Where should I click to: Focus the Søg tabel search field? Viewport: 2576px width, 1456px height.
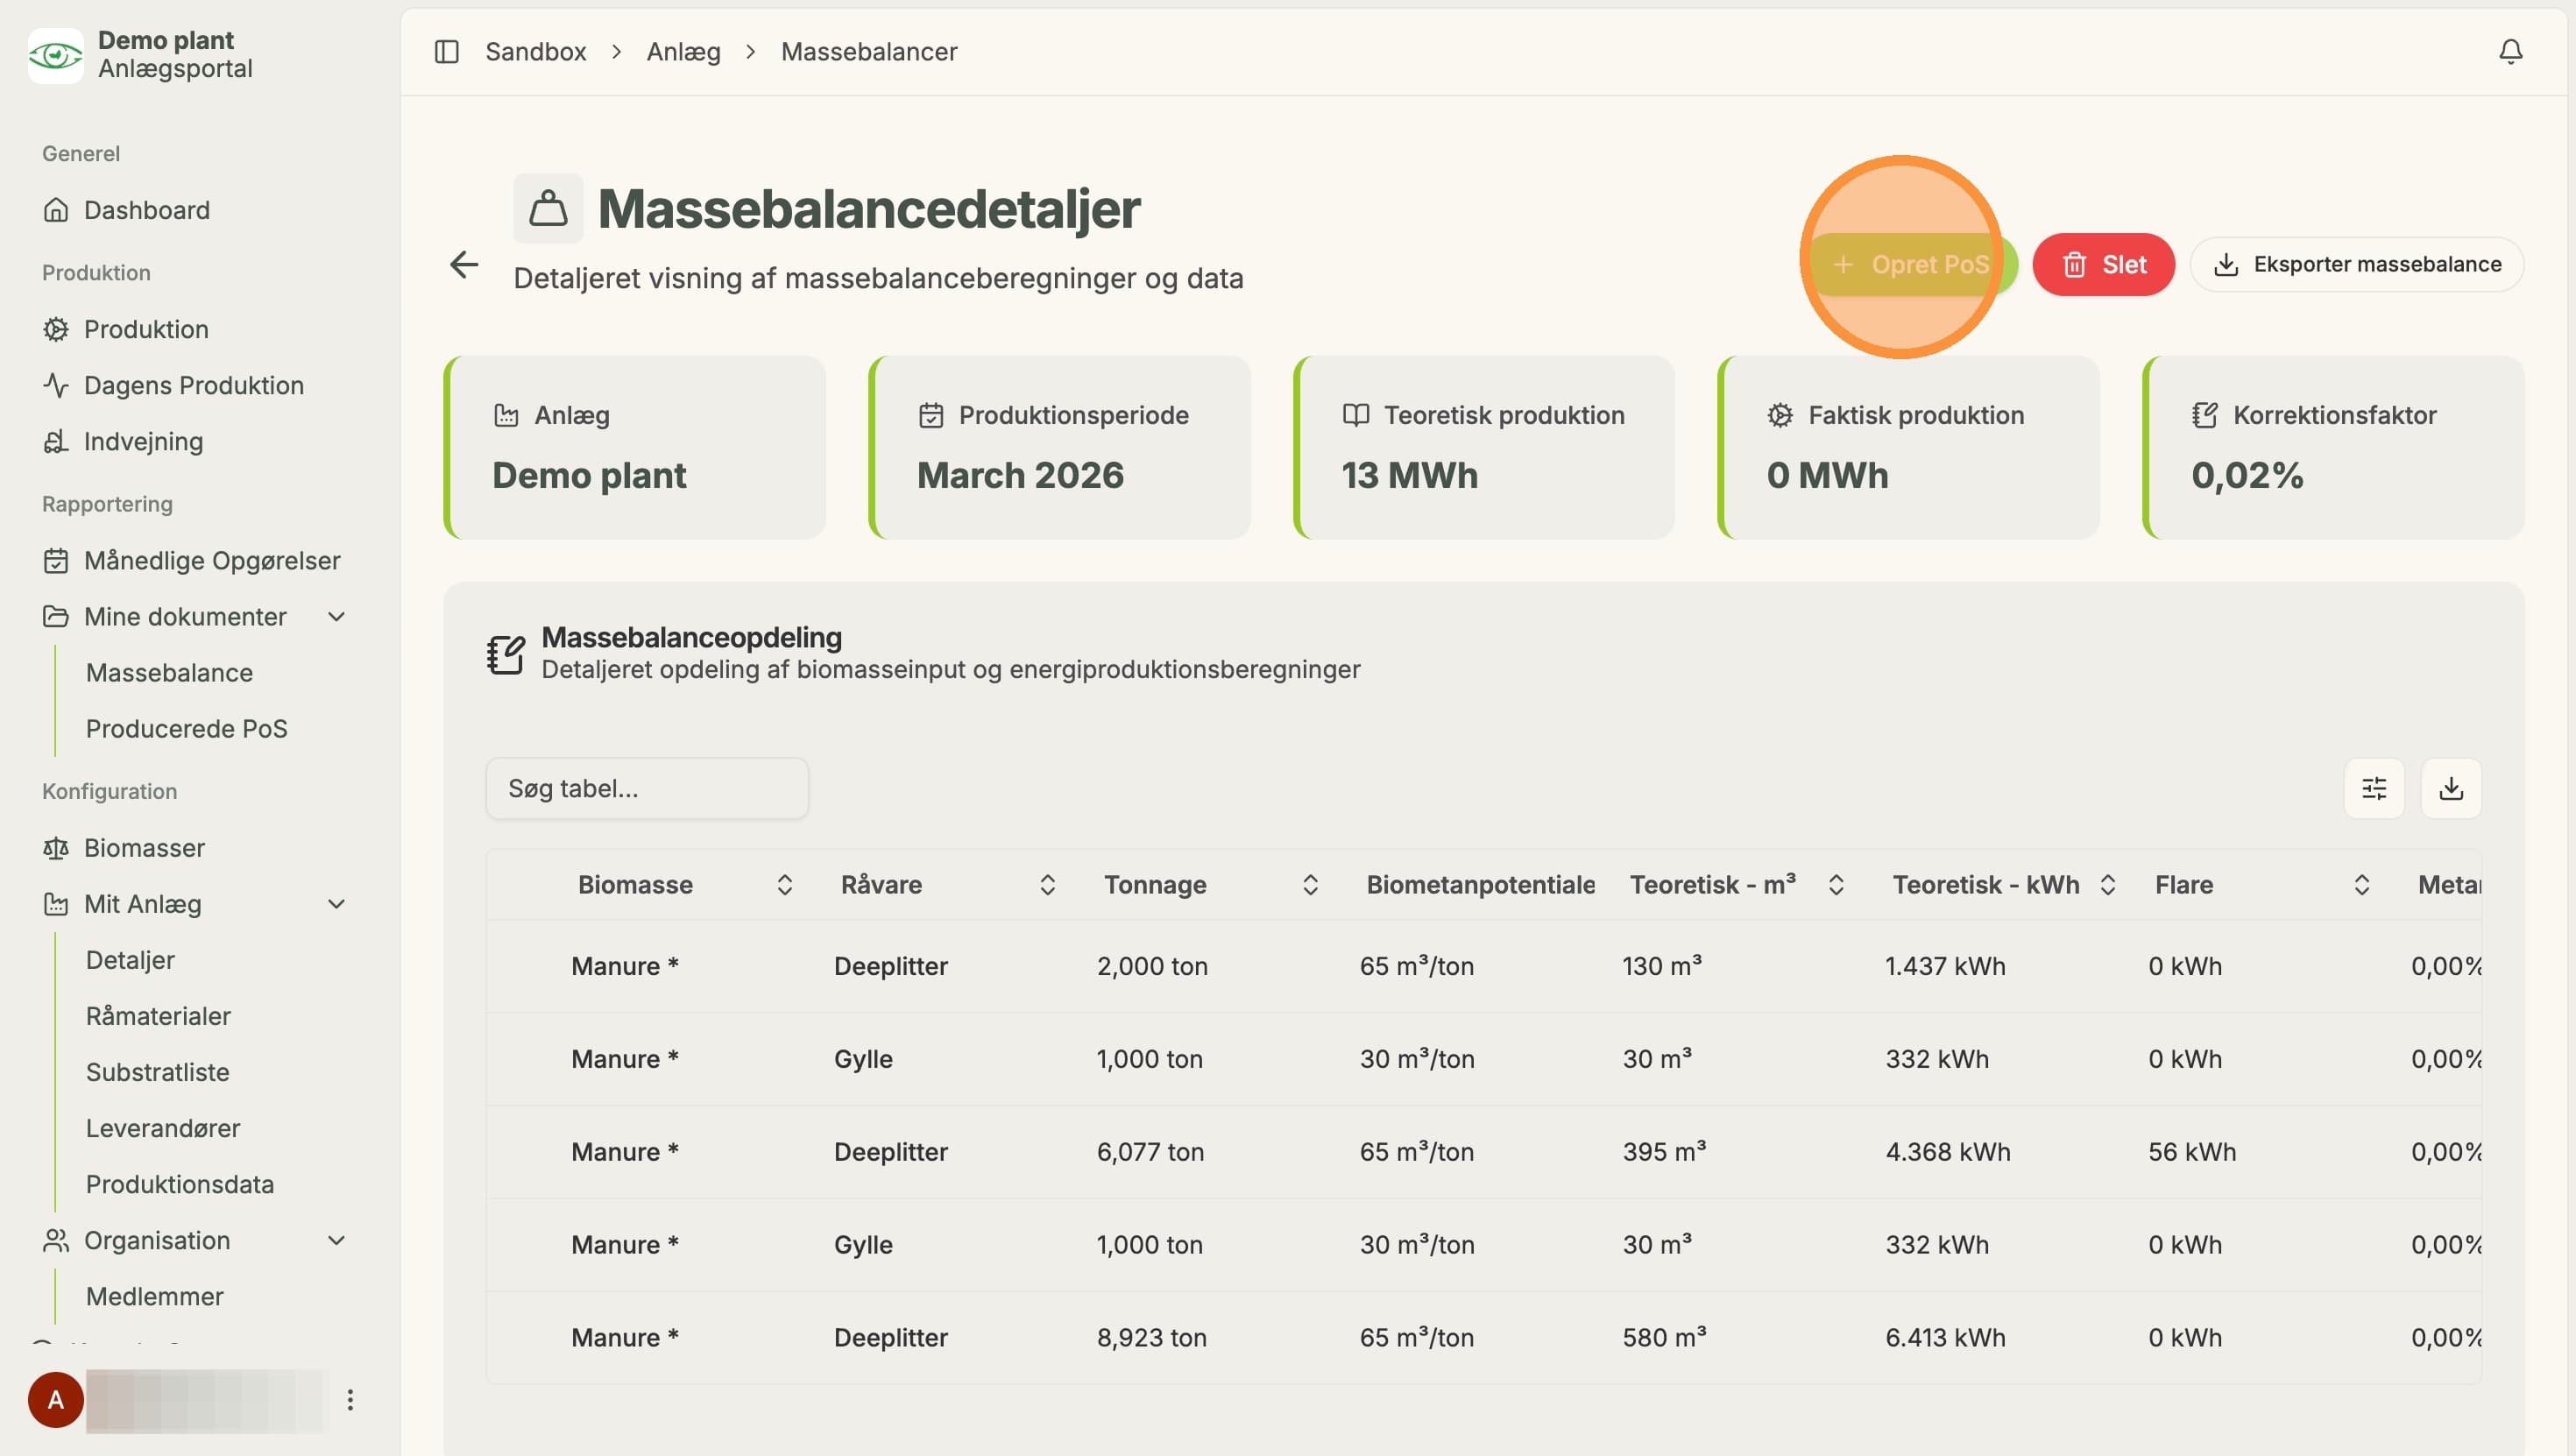point(647,788)
